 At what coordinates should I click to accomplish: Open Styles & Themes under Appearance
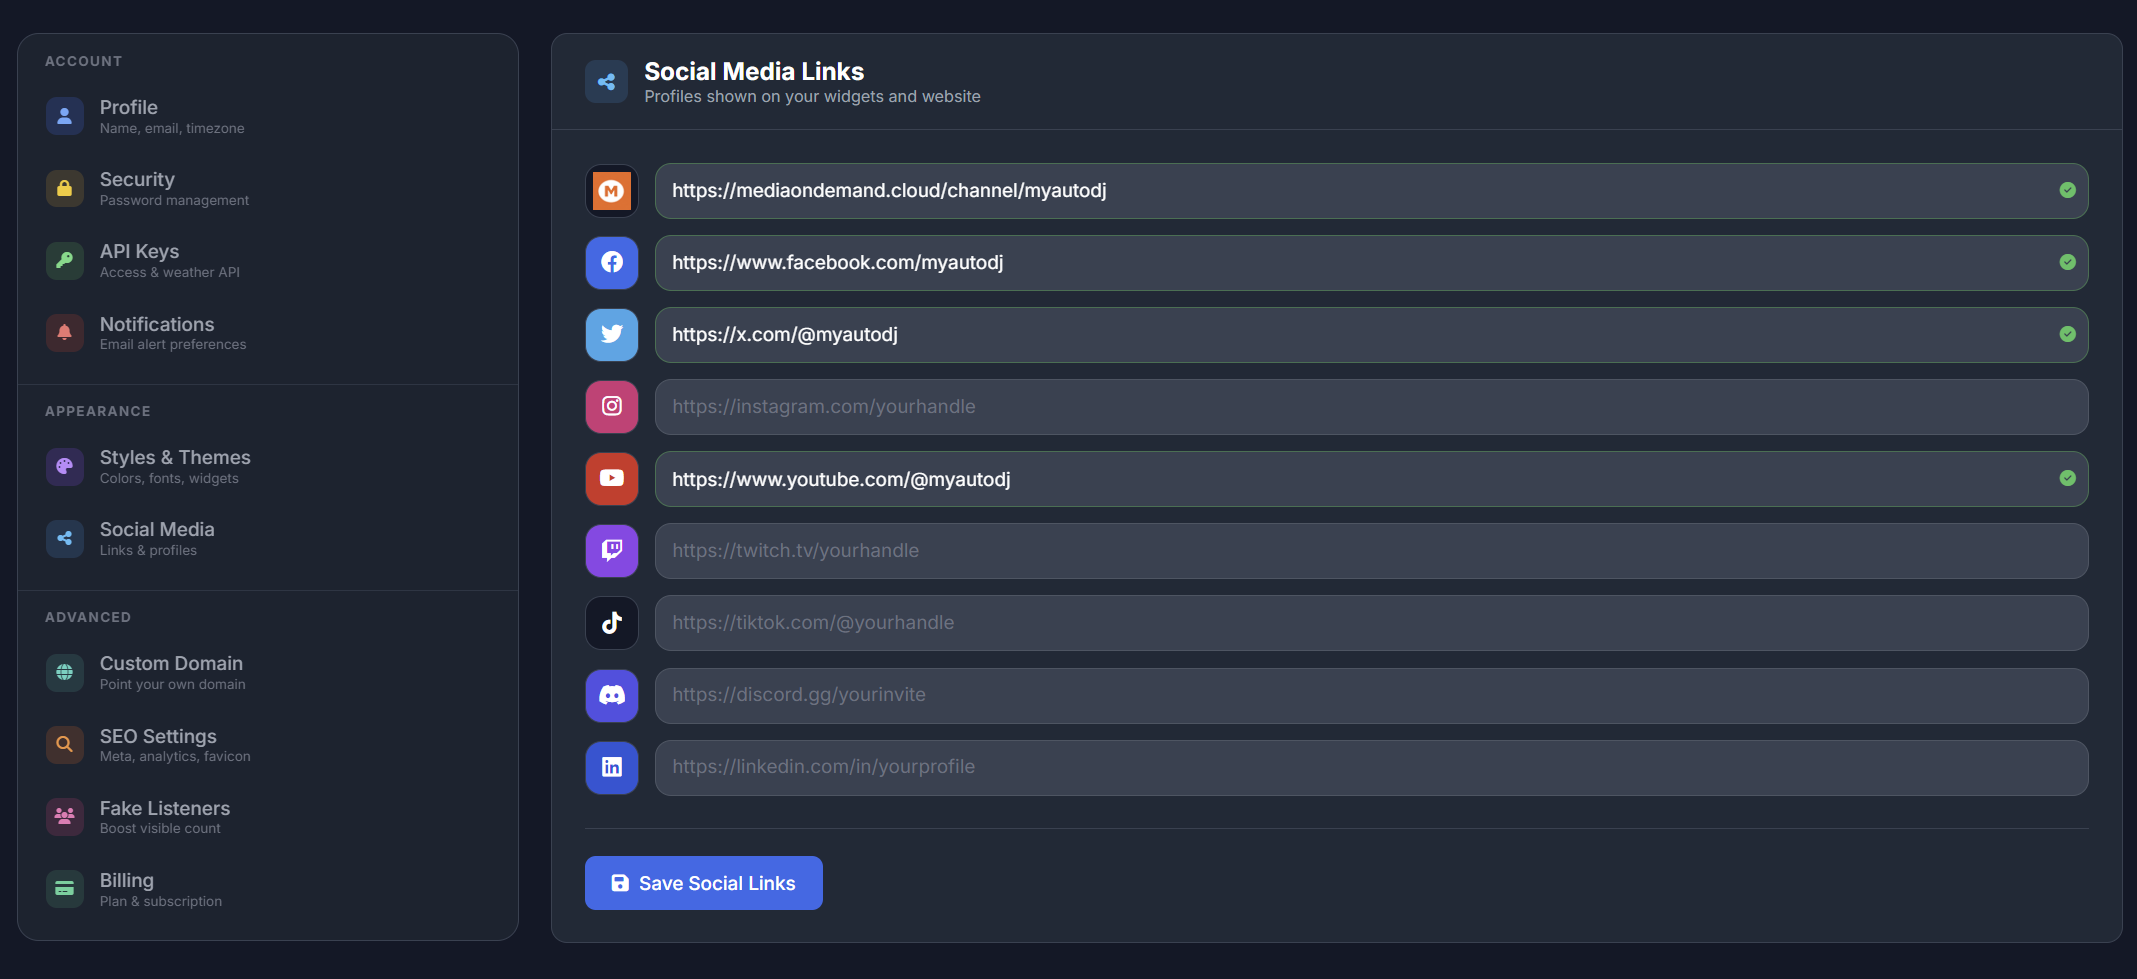coord(175,466)
